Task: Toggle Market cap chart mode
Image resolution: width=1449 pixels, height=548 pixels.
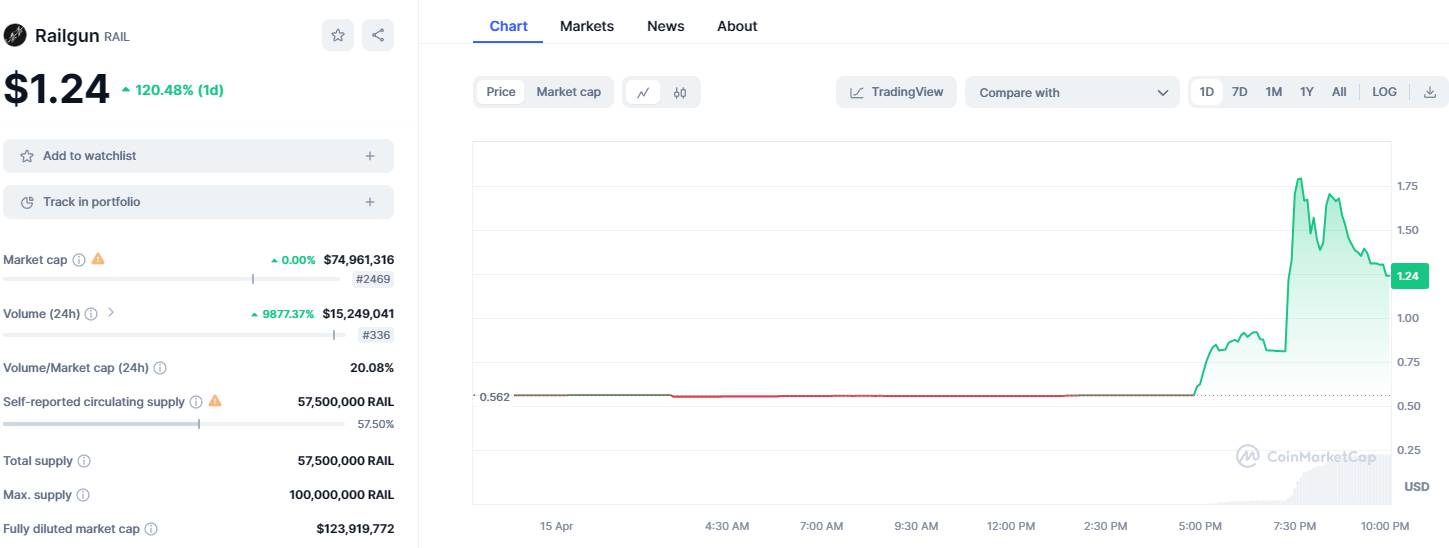Action: pyautogui.click(x=568, y=92)
